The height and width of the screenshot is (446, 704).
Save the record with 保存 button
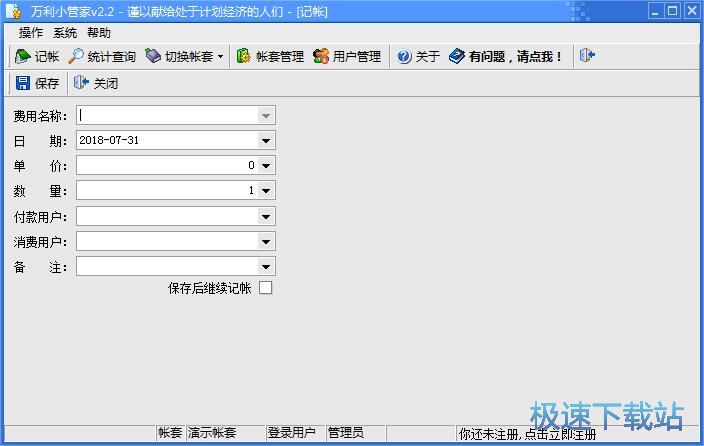pos(37,83)
